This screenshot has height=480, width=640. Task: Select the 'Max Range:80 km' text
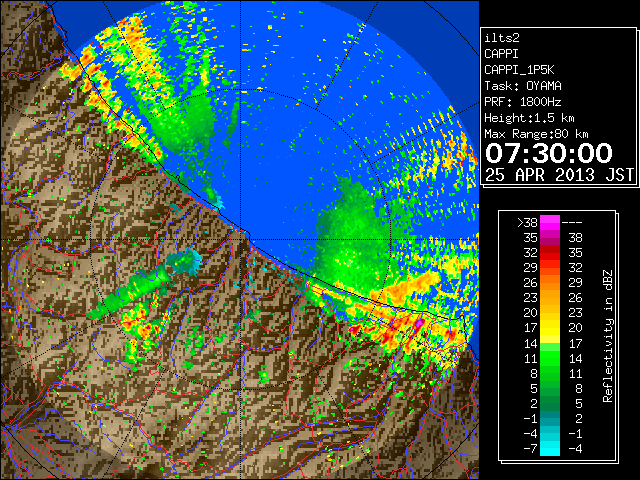536,134
